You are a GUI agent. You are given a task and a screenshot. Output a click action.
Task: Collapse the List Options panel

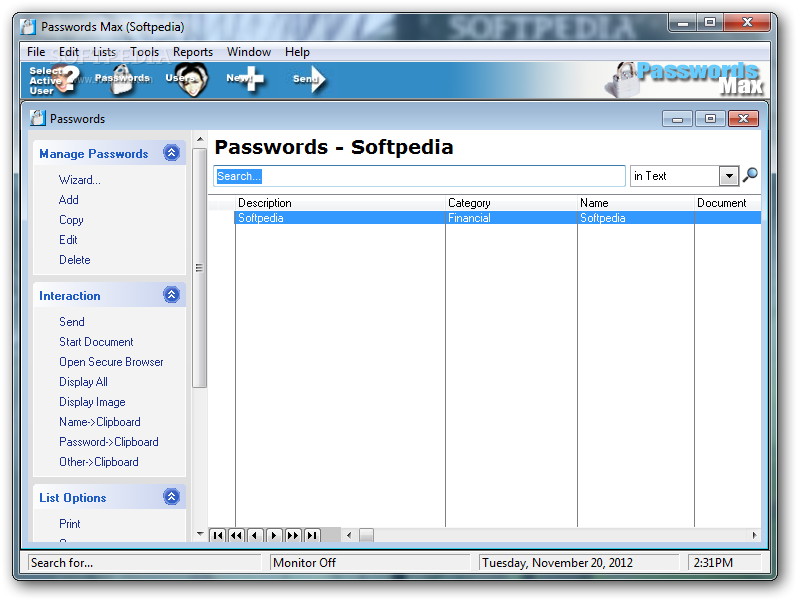click(x=172, y=497)
